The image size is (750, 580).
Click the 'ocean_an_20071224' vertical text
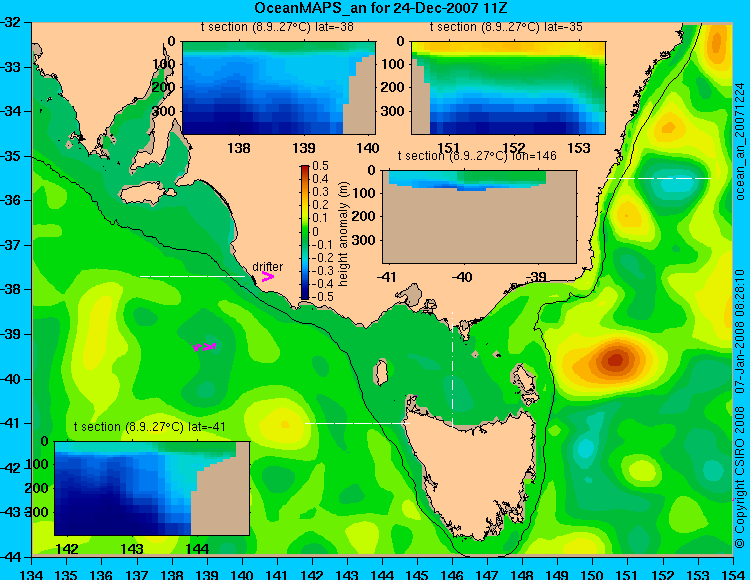[x=740, y=142]
